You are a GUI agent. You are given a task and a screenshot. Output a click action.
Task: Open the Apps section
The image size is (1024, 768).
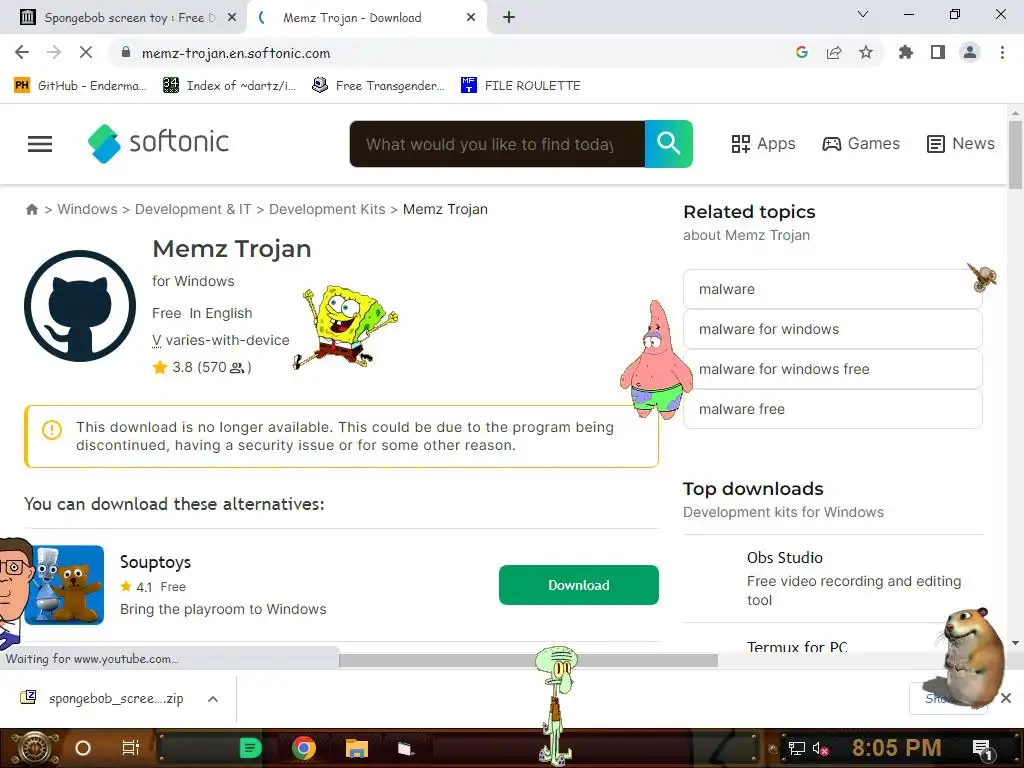(x=763, y=144)
